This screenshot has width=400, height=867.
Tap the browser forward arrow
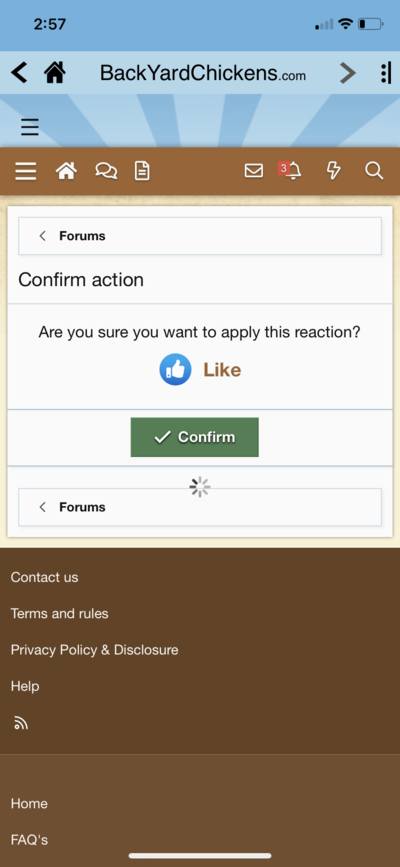pos(347,72)
